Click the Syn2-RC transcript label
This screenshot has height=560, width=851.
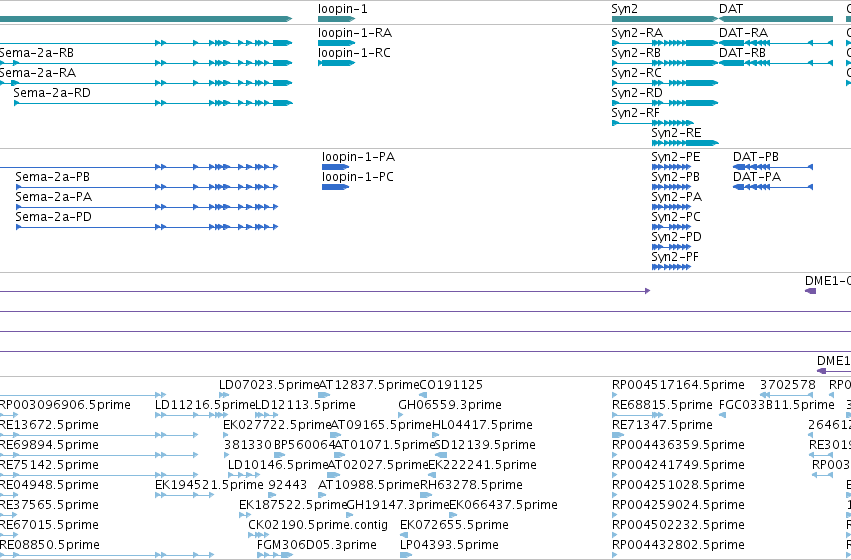[x=637, y=73]
